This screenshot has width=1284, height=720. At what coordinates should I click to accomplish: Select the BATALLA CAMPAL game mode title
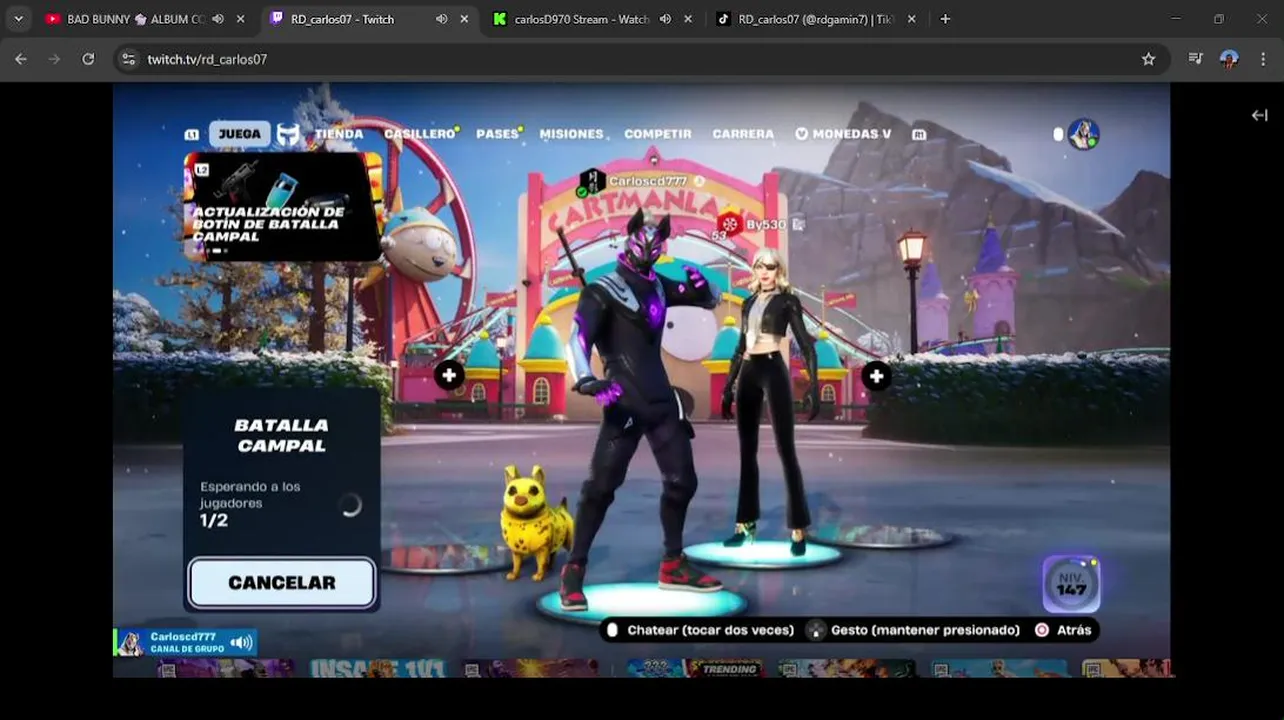pyautogui.click(x=281, y=435)
